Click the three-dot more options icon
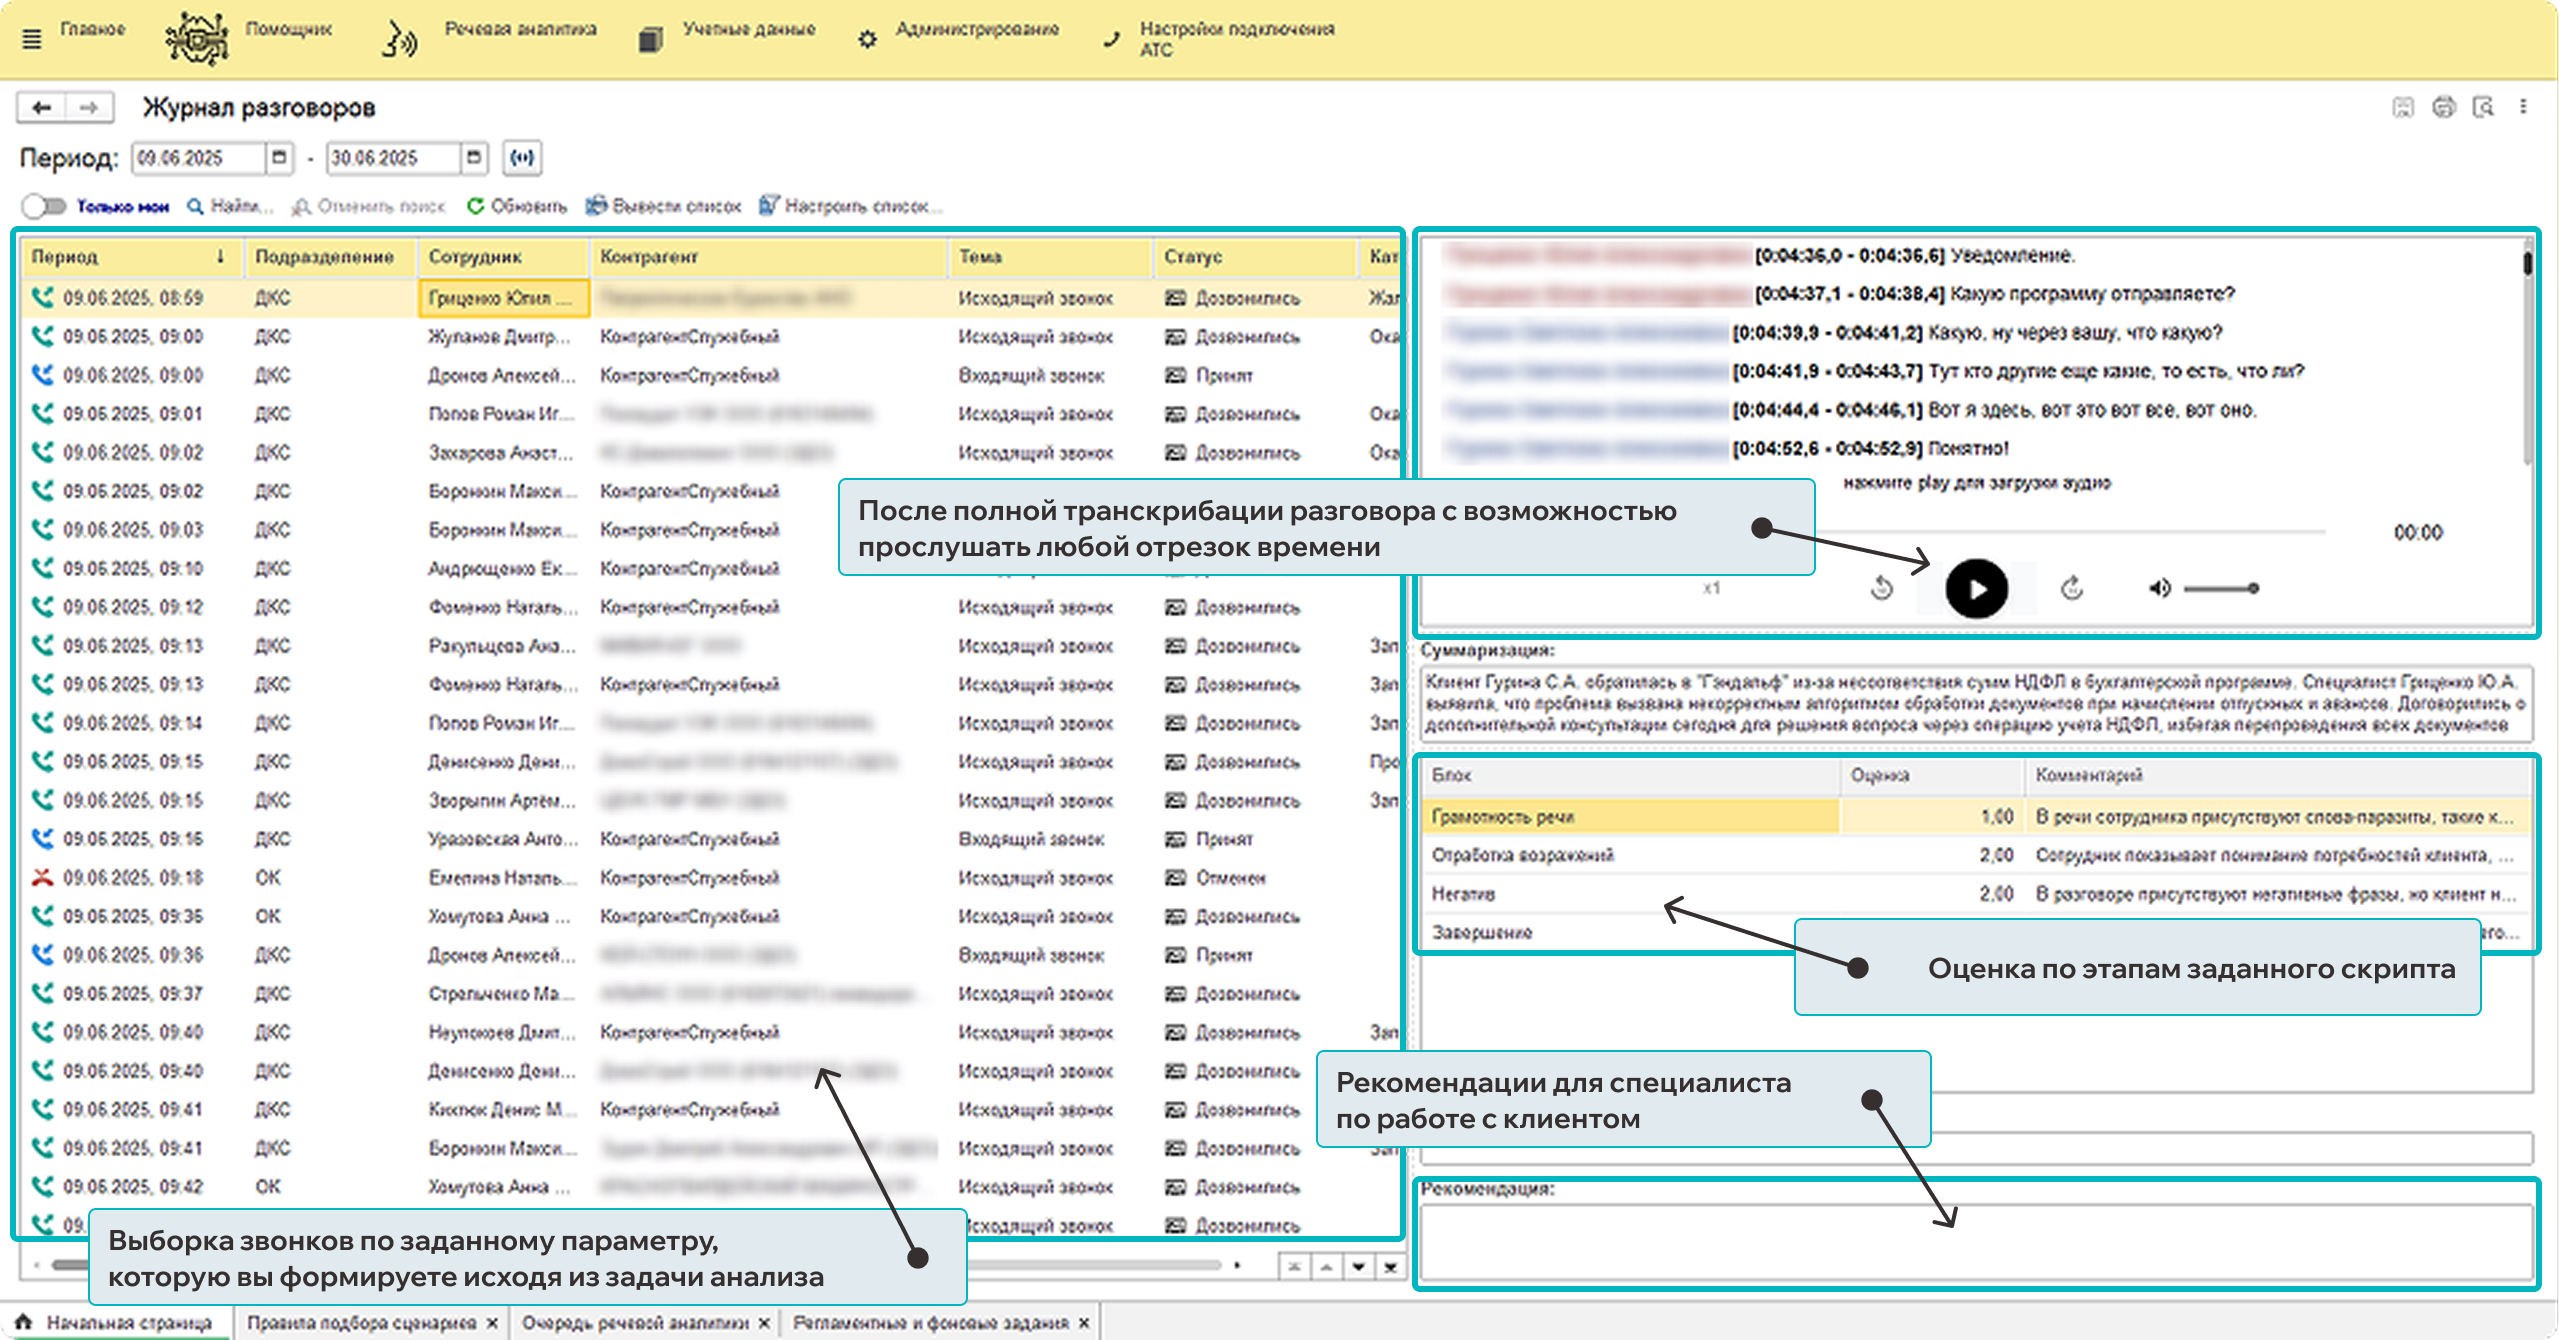Image resolution: width=2559 pixels, height=1340 pixels. tap(2523, 107)
